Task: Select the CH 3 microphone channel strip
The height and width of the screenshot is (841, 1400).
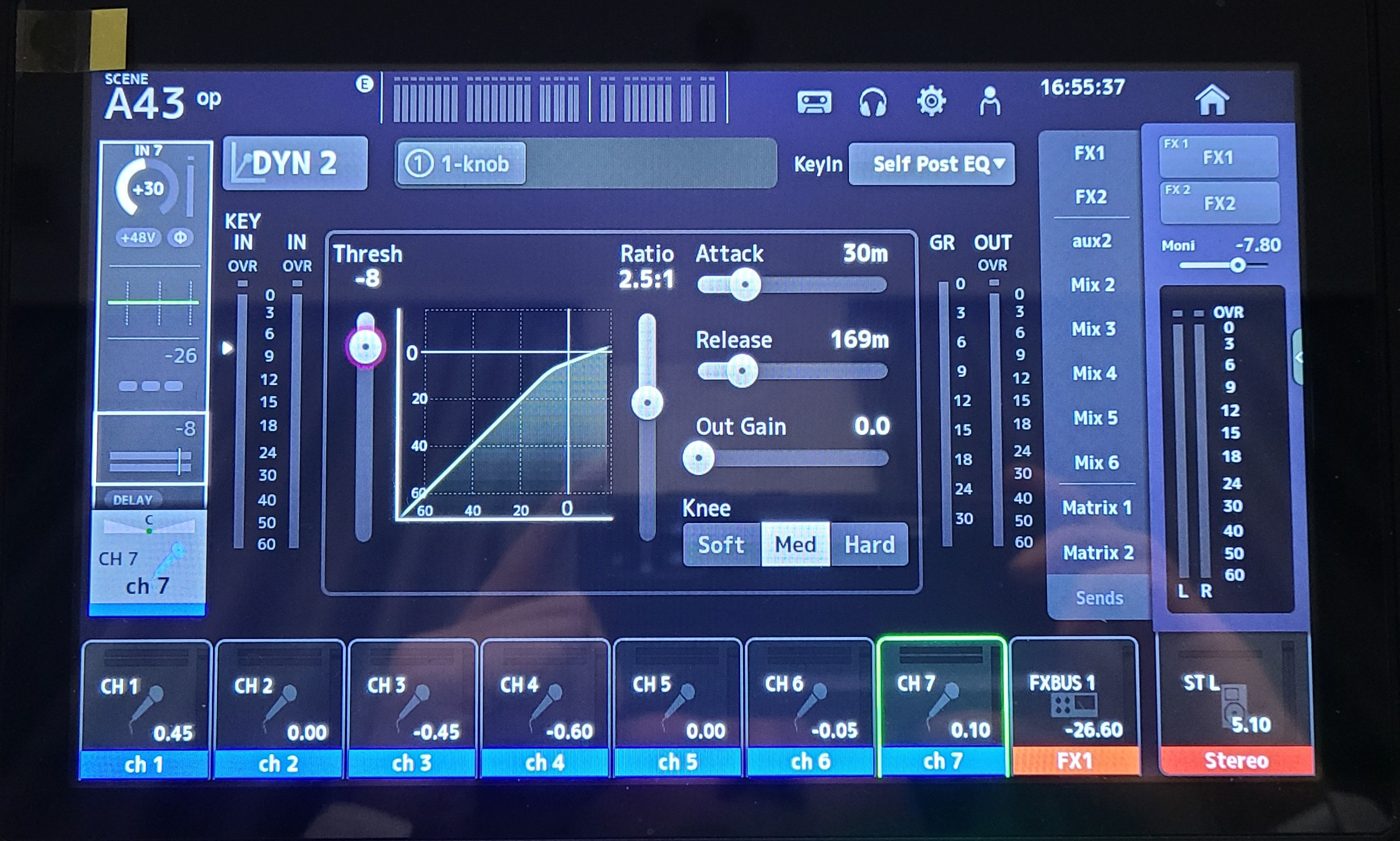Action: 412,709
